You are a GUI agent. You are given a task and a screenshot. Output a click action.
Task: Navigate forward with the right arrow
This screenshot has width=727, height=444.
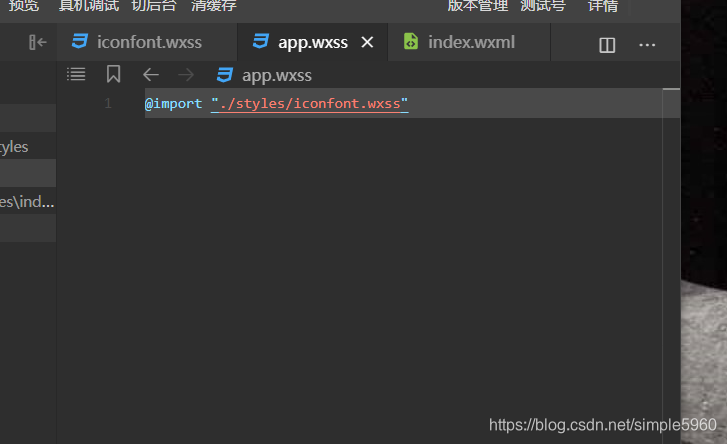coord(186,75)
